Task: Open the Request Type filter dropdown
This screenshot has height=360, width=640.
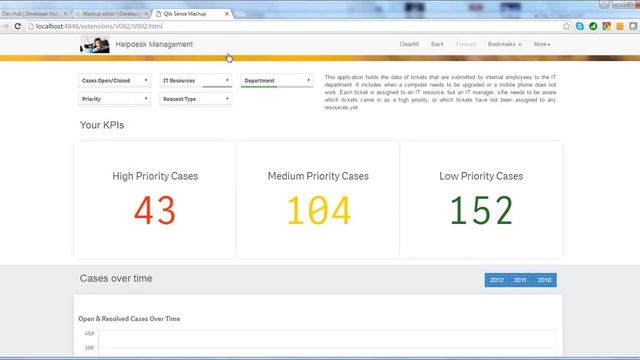Action: tap(196, 99)
